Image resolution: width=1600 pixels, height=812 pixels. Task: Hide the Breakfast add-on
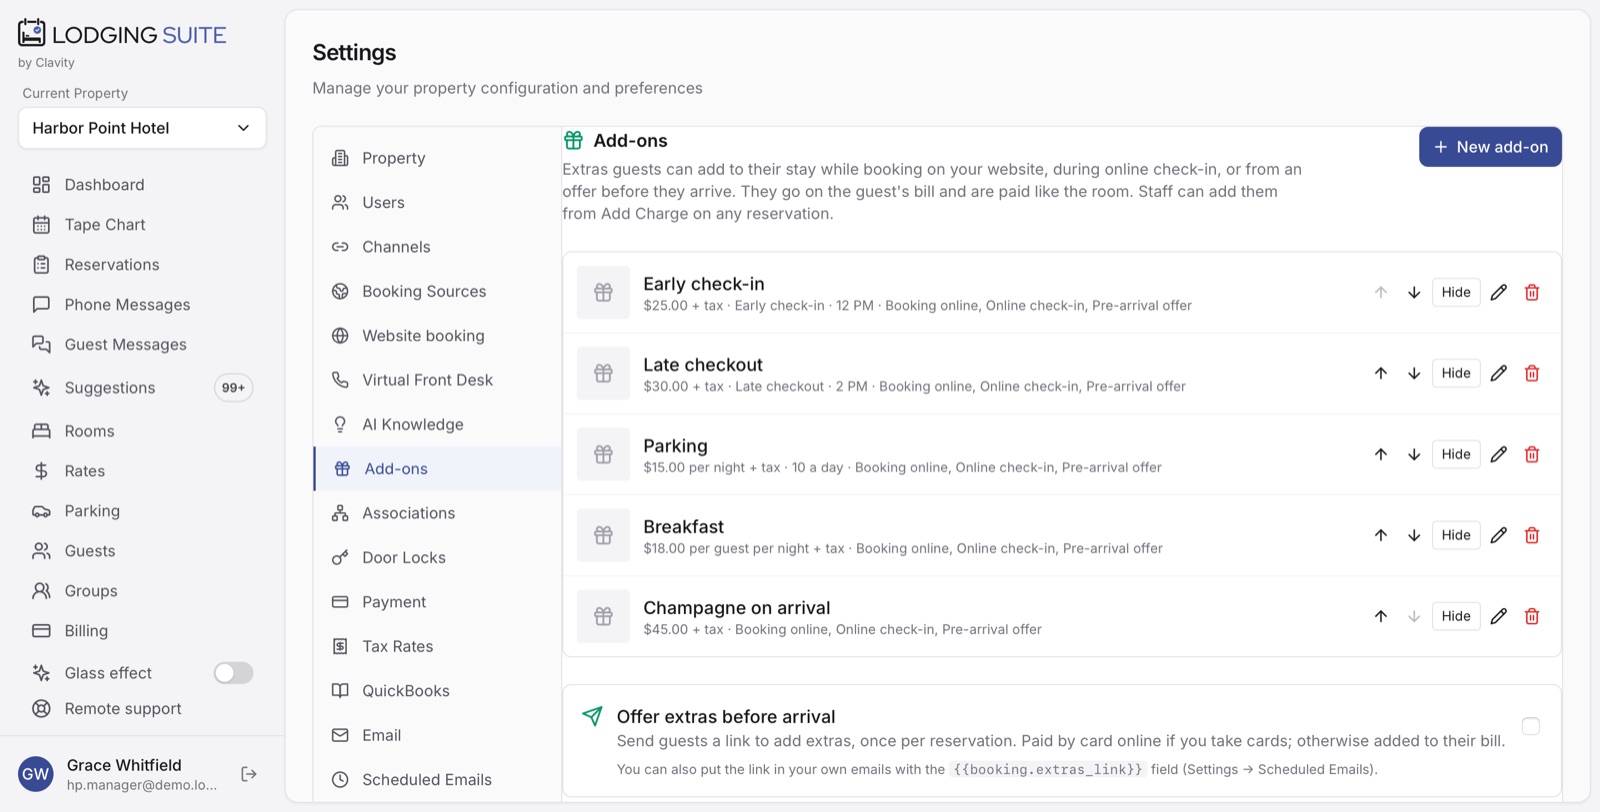(x=1456, y=536)
